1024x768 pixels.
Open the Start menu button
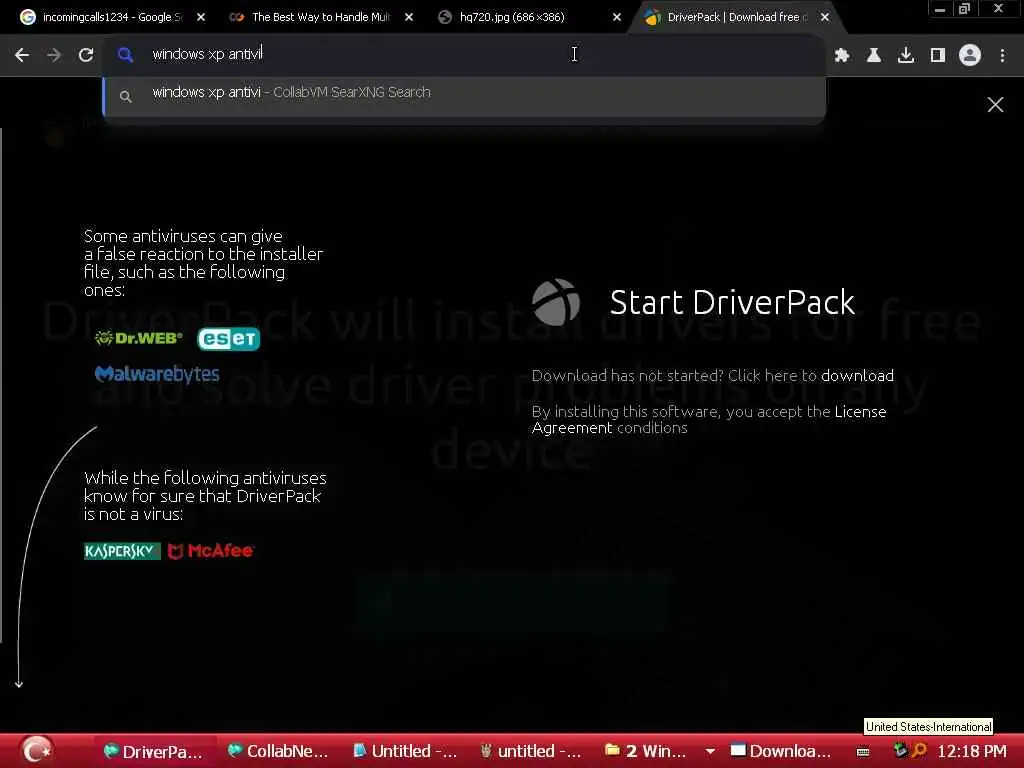point(37,751)
